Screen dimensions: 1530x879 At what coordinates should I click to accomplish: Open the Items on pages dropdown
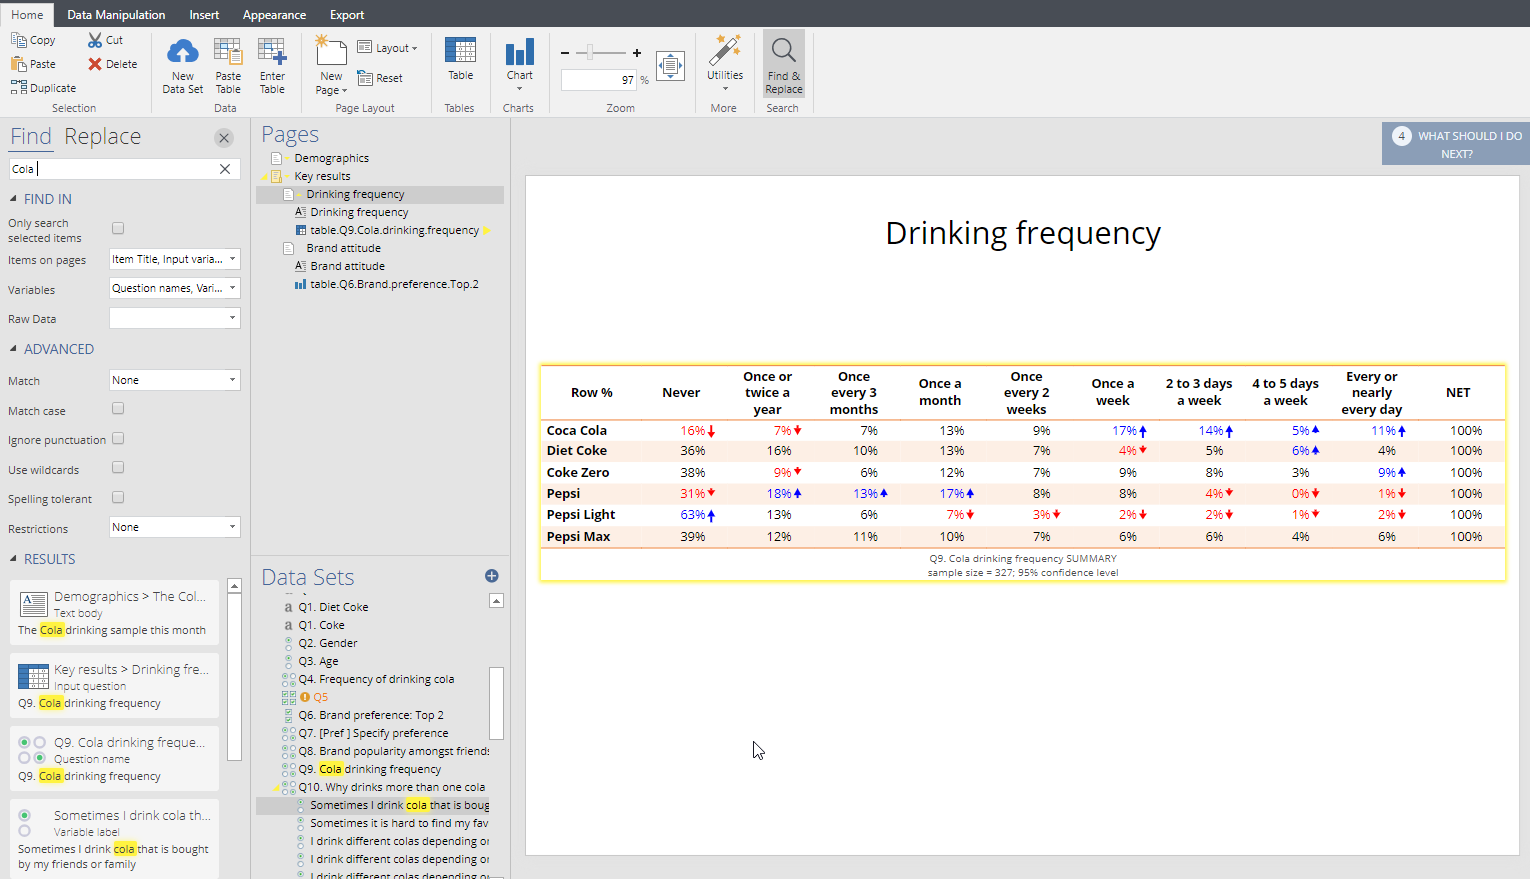(174, 259)
